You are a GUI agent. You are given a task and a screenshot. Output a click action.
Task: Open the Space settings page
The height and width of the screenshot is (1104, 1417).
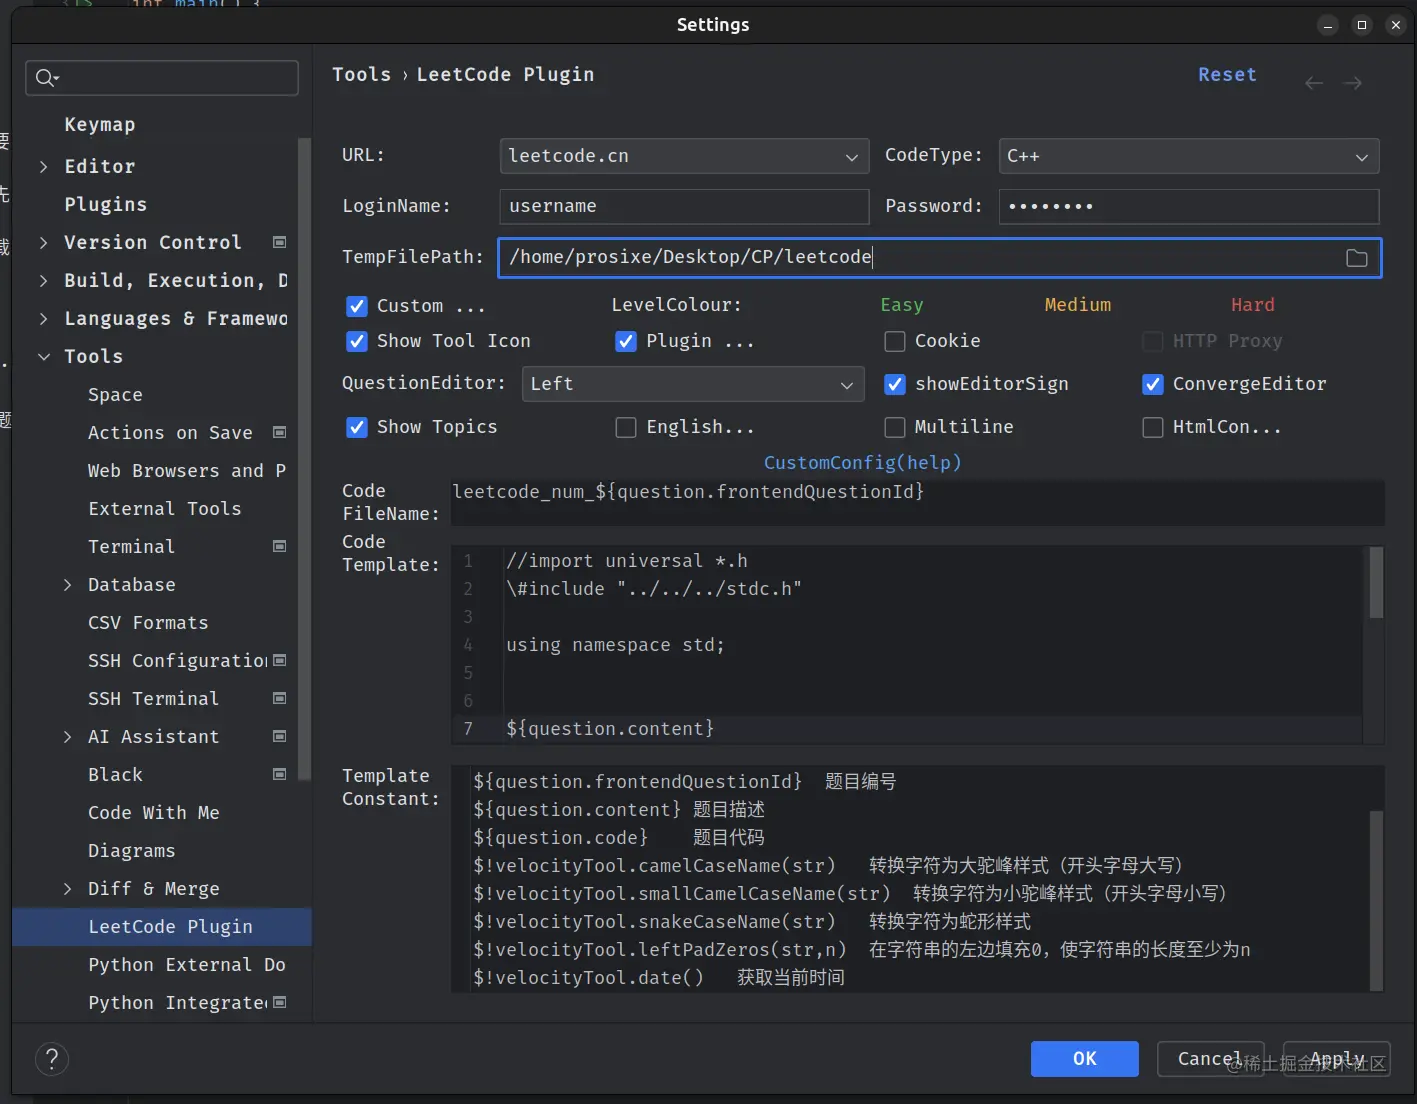click(115, 394)
